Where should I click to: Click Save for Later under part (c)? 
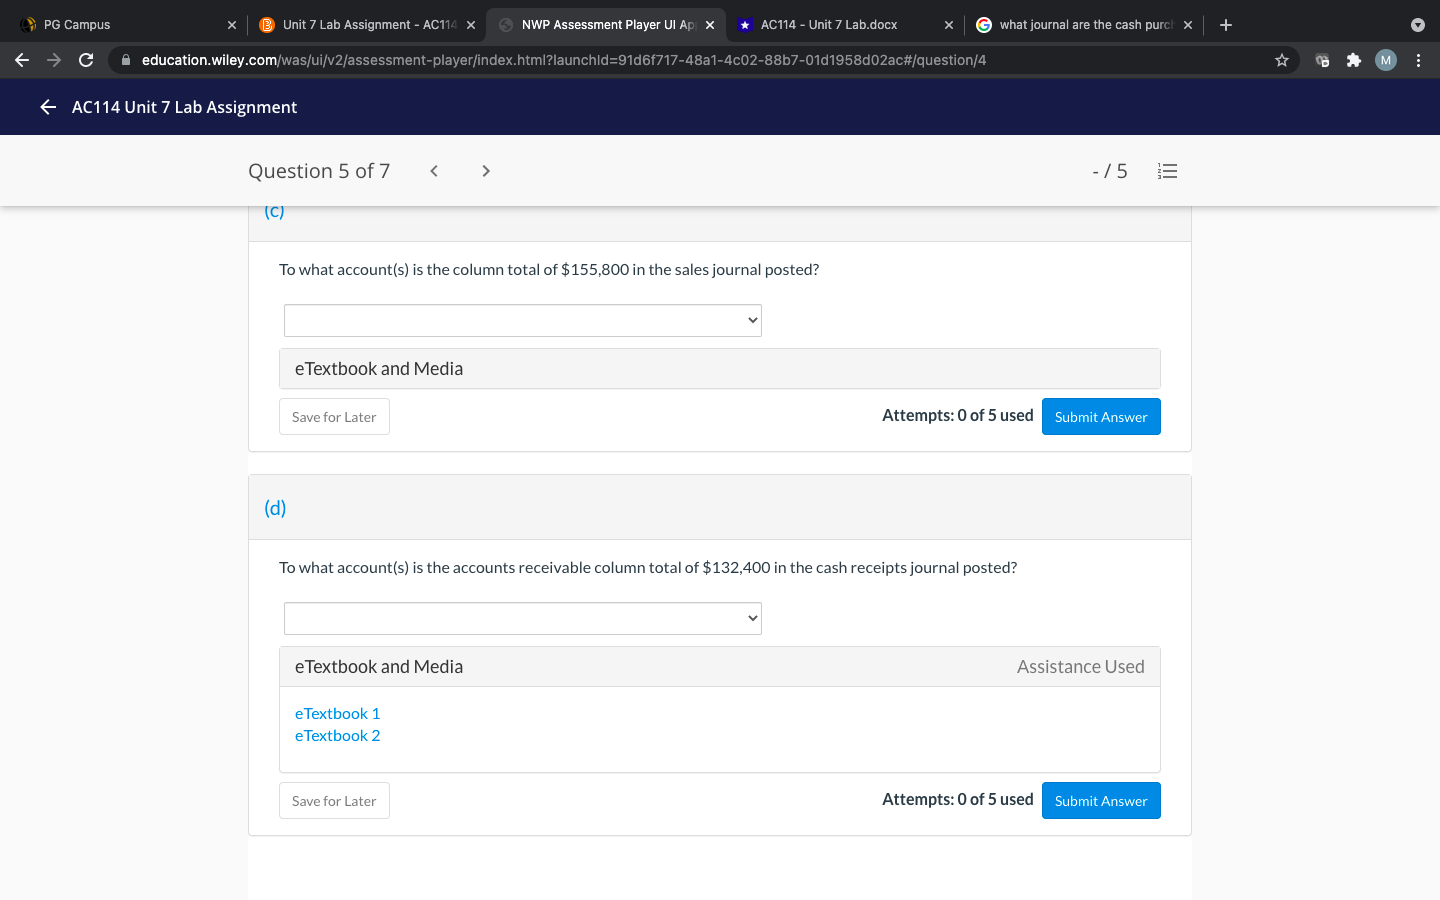point(334,416)
